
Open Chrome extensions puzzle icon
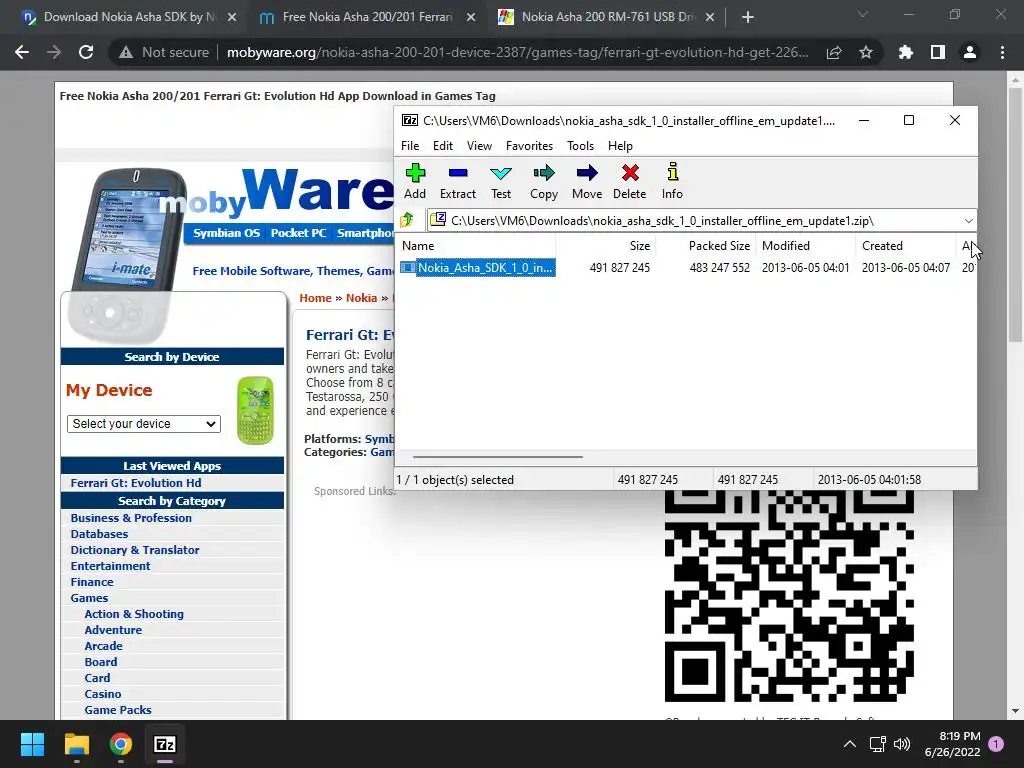(x=906, y=52)
